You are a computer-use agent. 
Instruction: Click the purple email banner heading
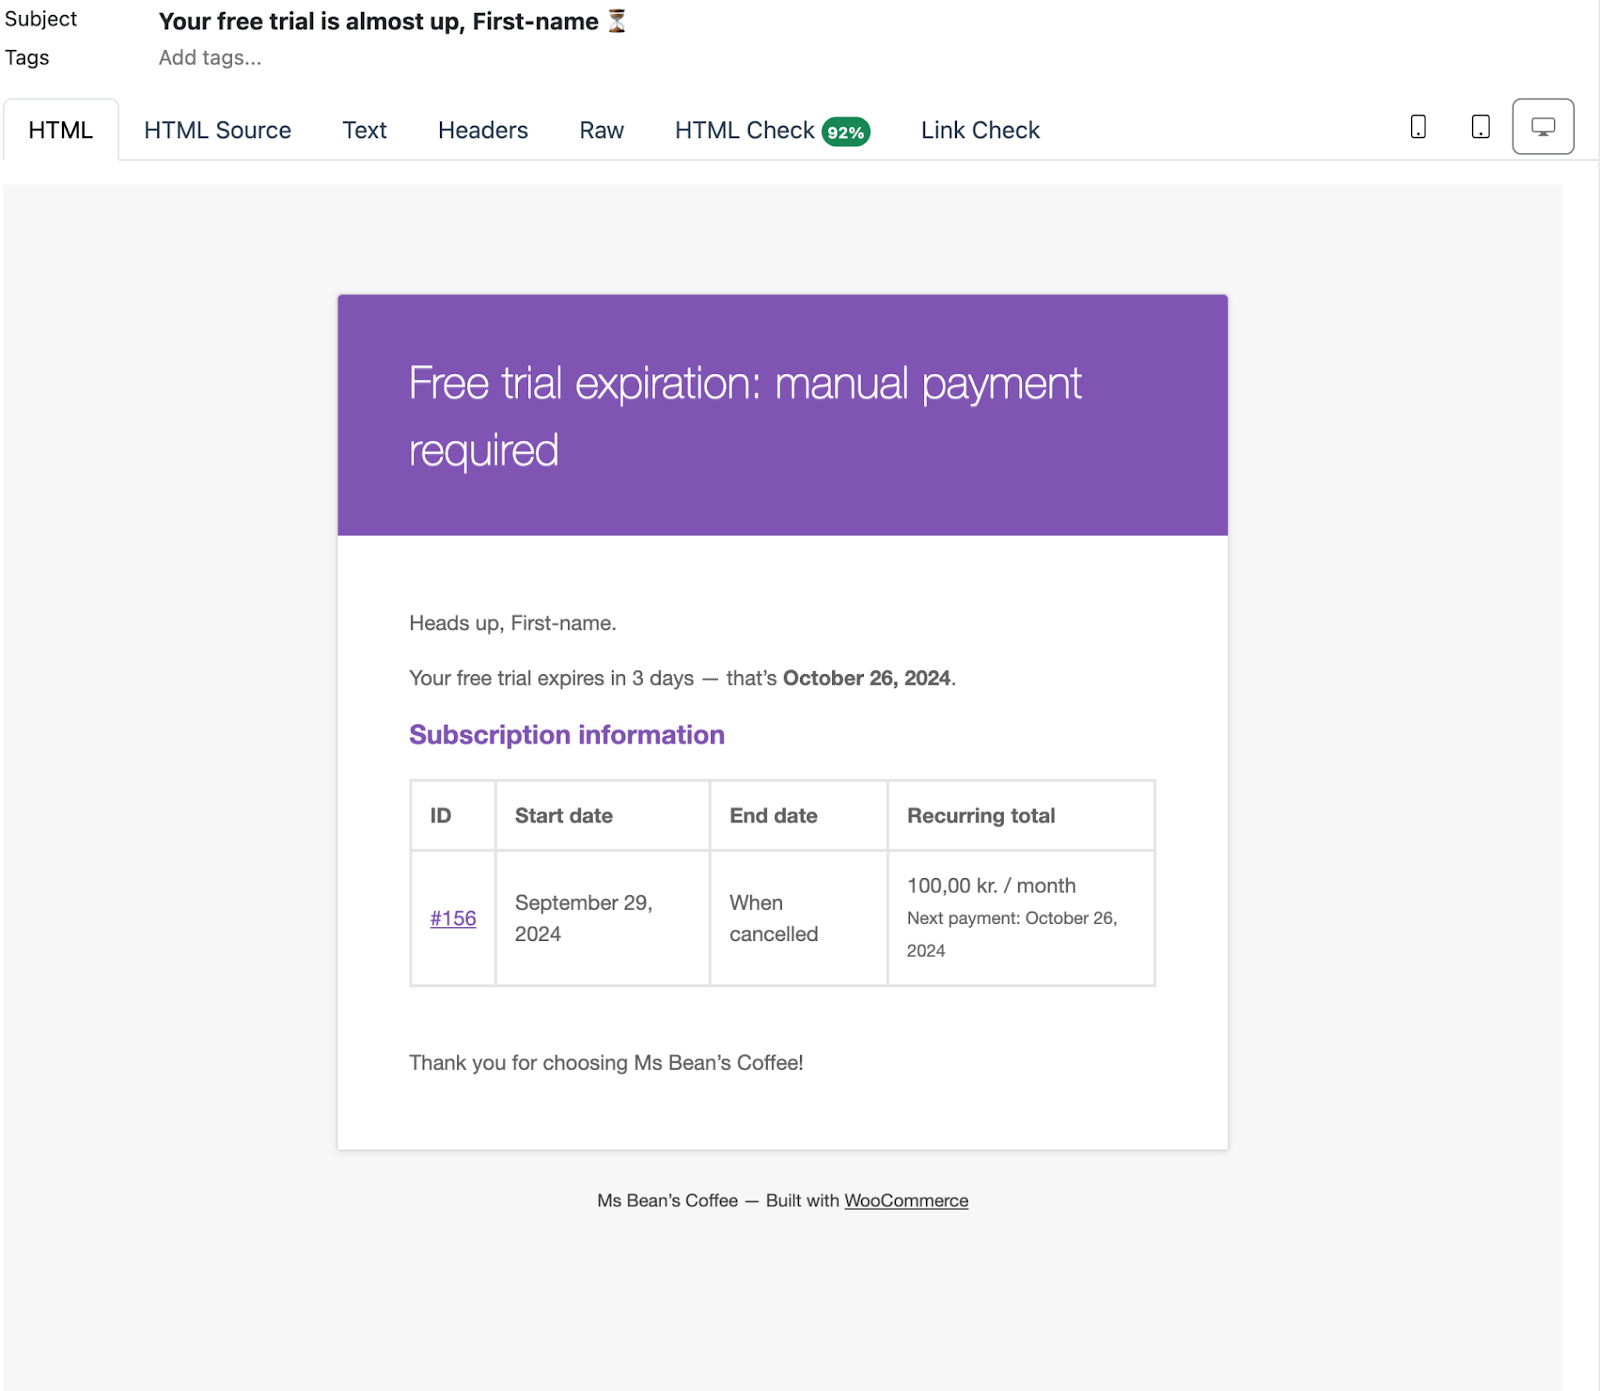[x=745, y=413]
